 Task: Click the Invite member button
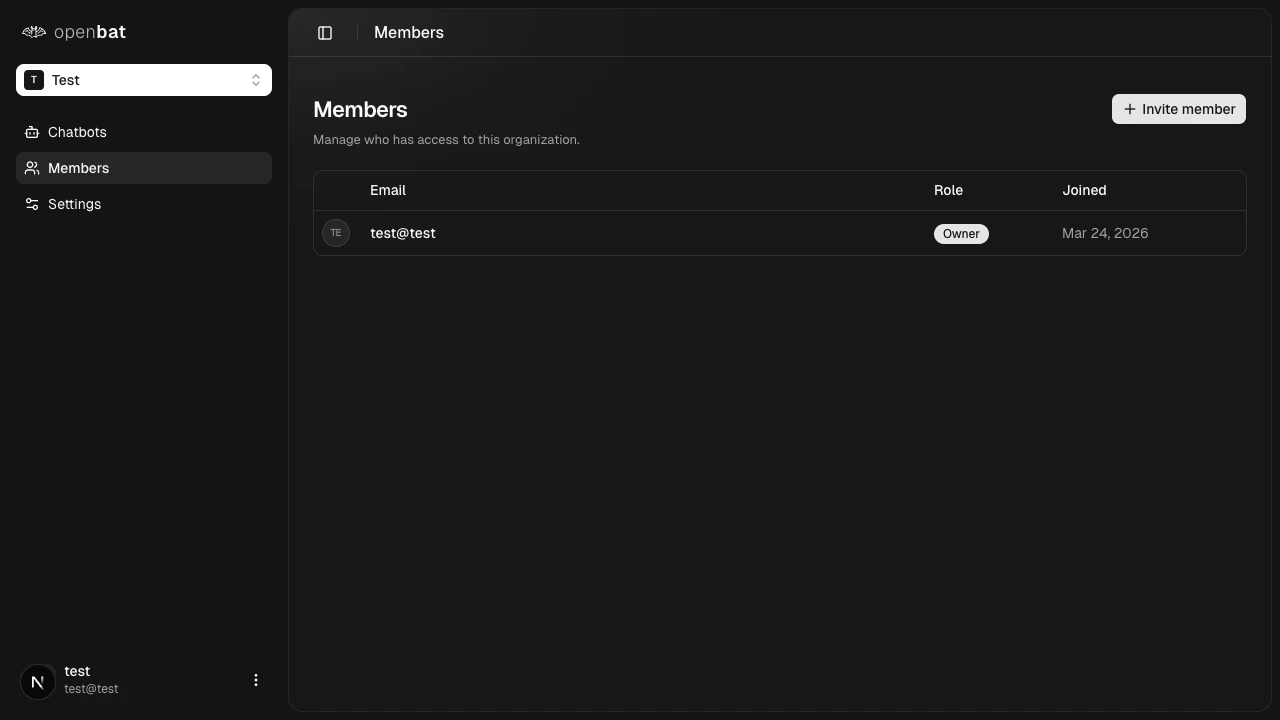1179,109
